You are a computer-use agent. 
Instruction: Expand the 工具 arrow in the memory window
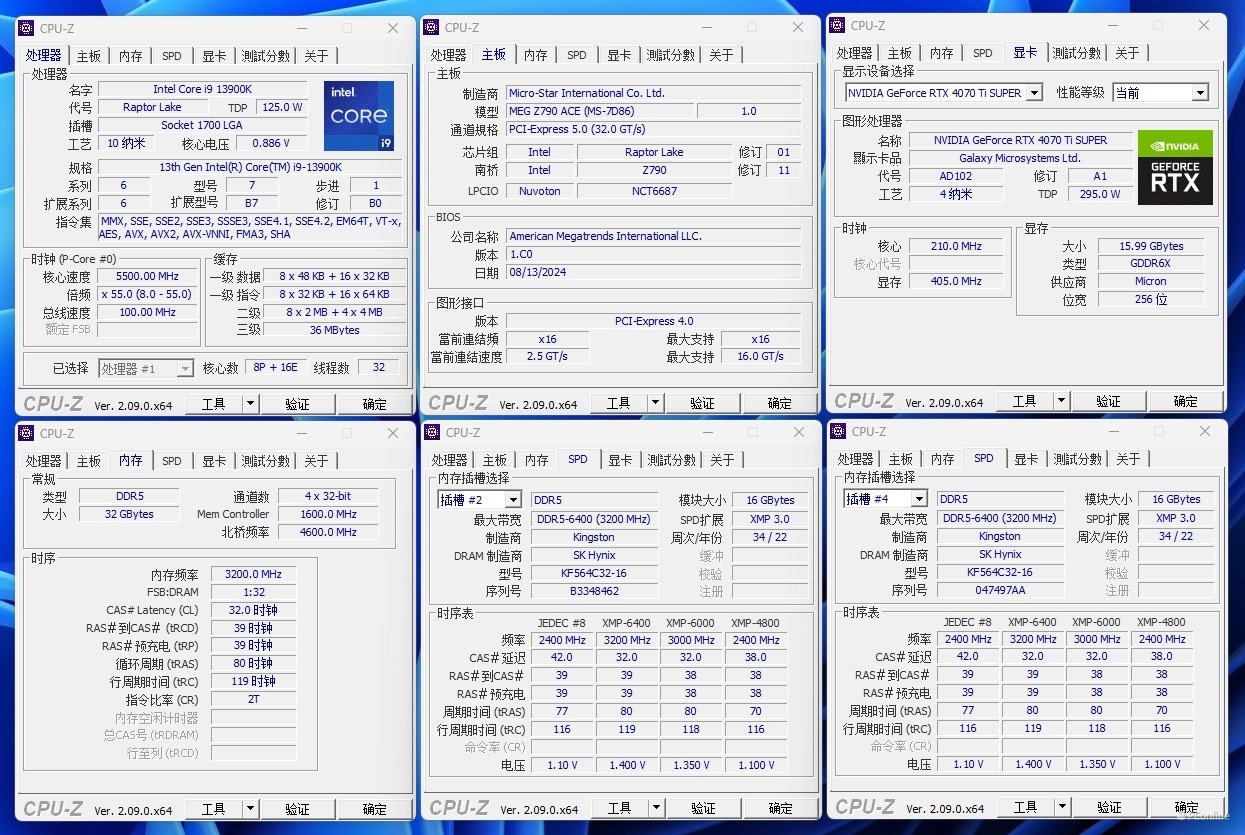click(x=250, y=809)
